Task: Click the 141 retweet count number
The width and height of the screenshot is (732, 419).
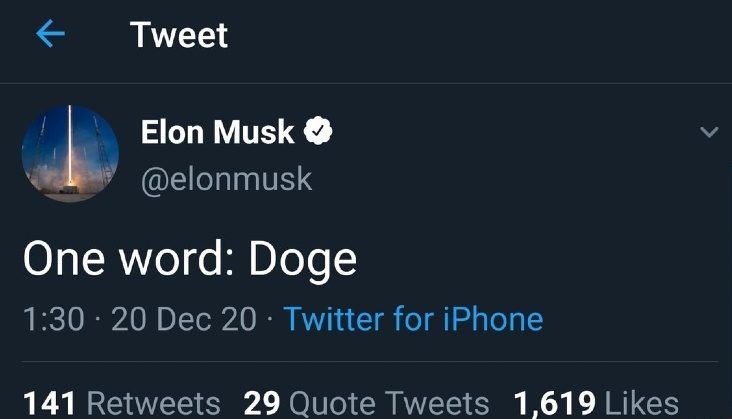Action: point(50,403)
